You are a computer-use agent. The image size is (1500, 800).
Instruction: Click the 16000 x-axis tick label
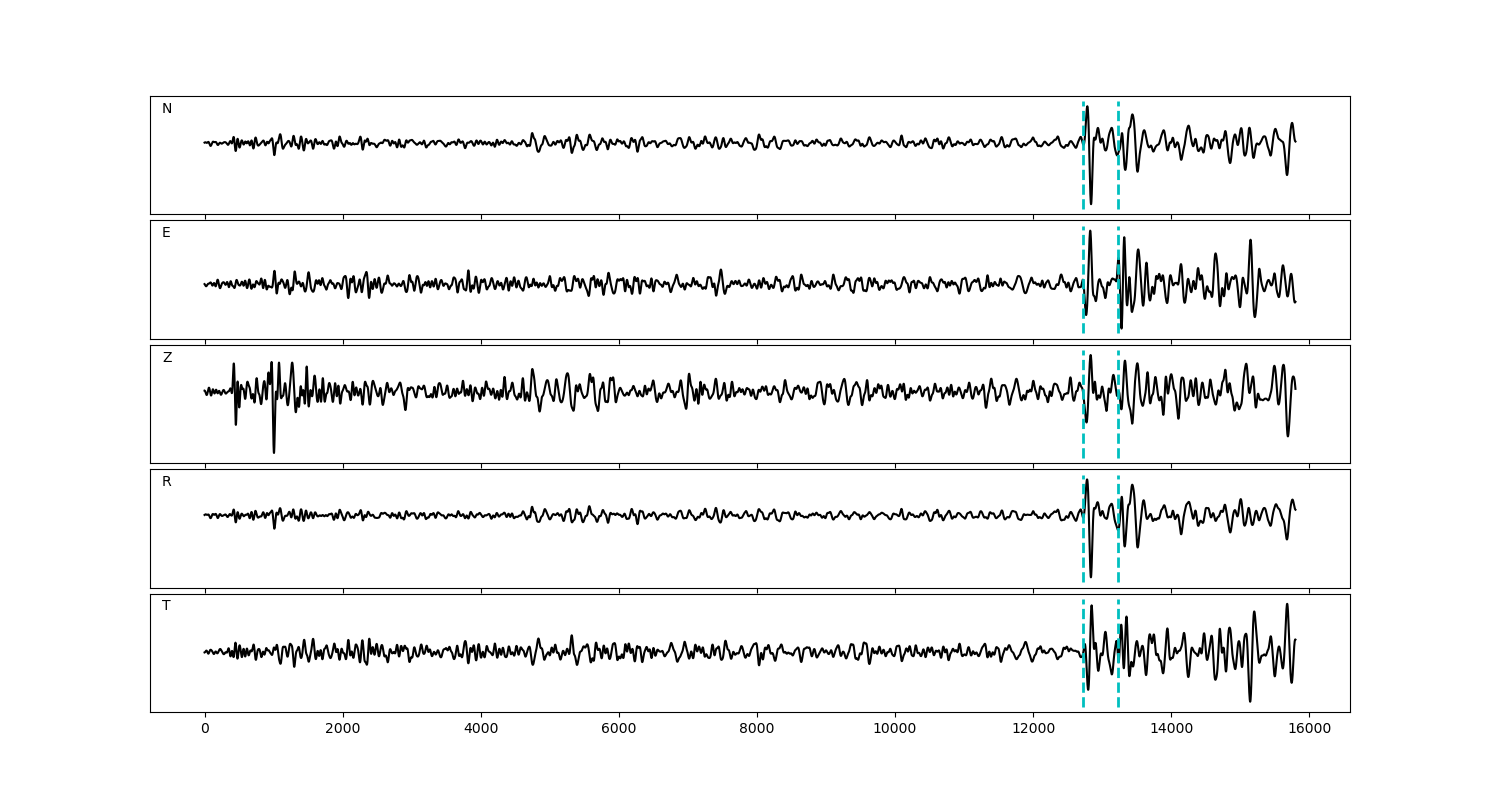pyautogui.click(x=1309, y=729)
